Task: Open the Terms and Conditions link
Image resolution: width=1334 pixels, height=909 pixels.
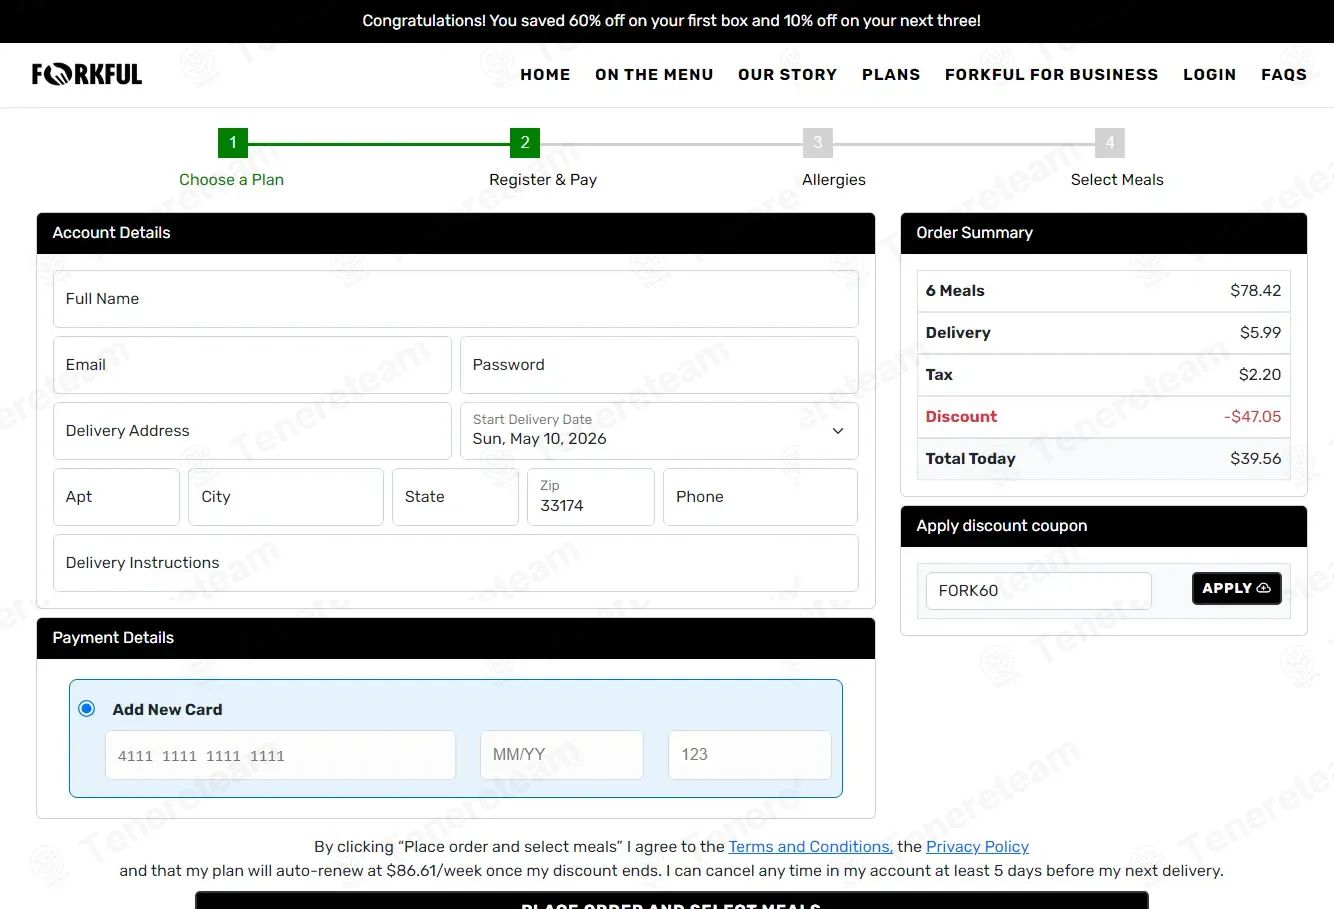Action: [811, 847]
